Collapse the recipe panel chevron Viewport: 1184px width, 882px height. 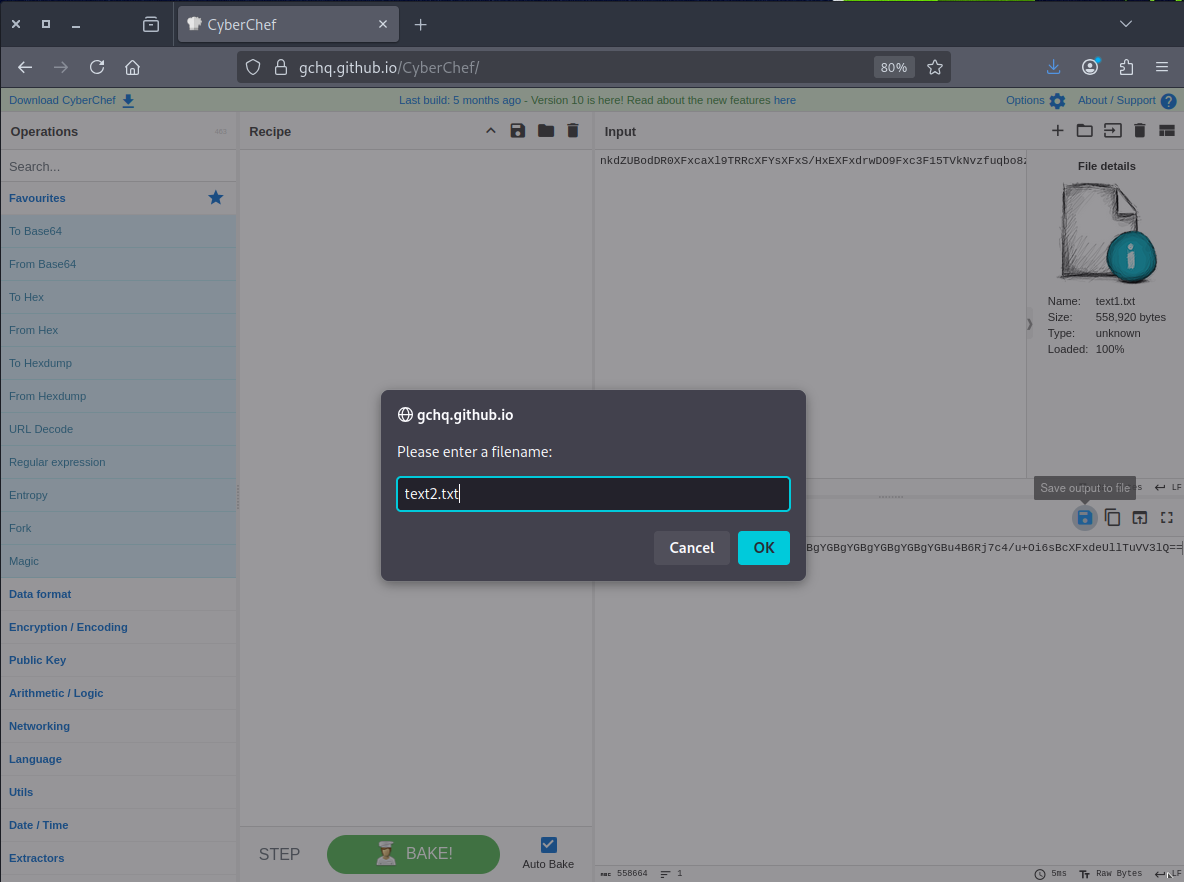pos(490,131)
